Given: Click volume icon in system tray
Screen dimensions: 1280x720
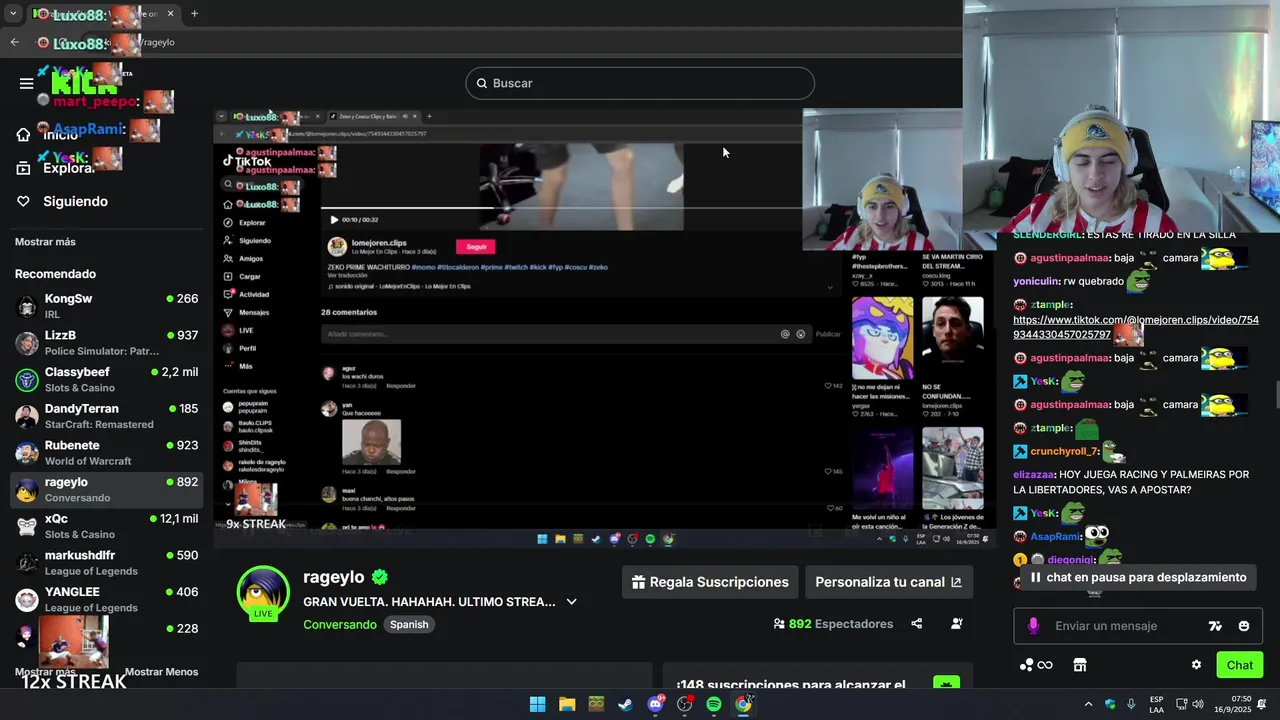Looking at the screenshot, I should pos(1198,704).
